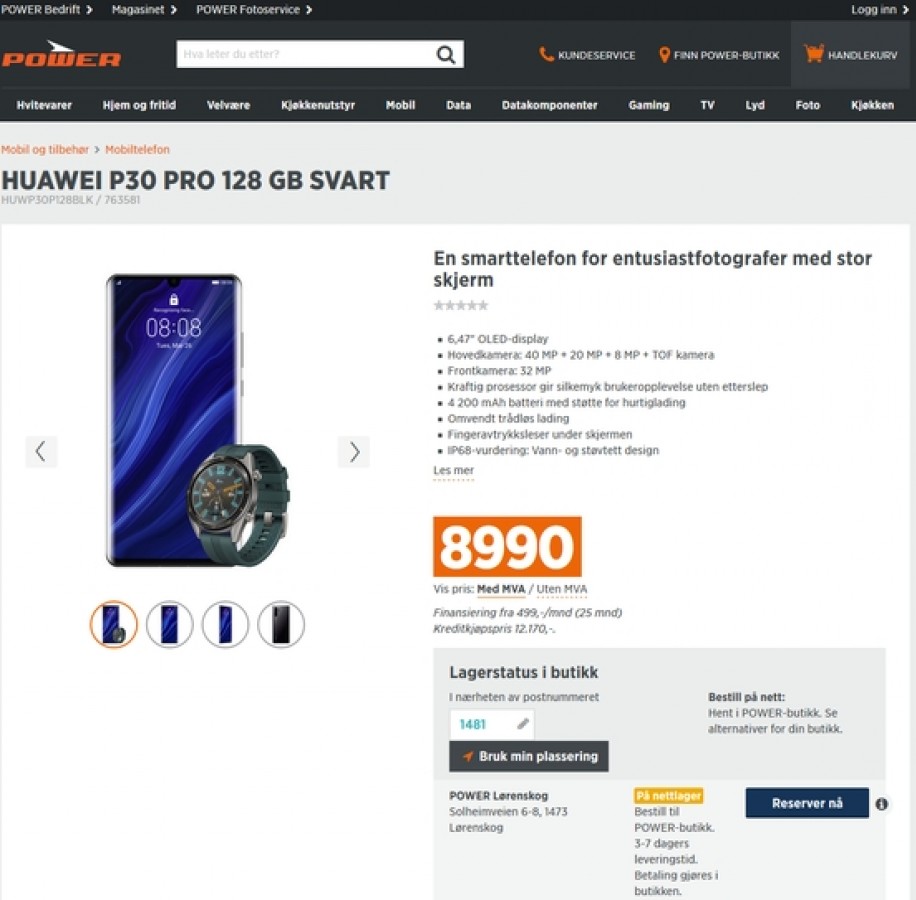Click the info icon beside Reserver nå
Viewport: 916px width, 900px height.
point(882,804)
